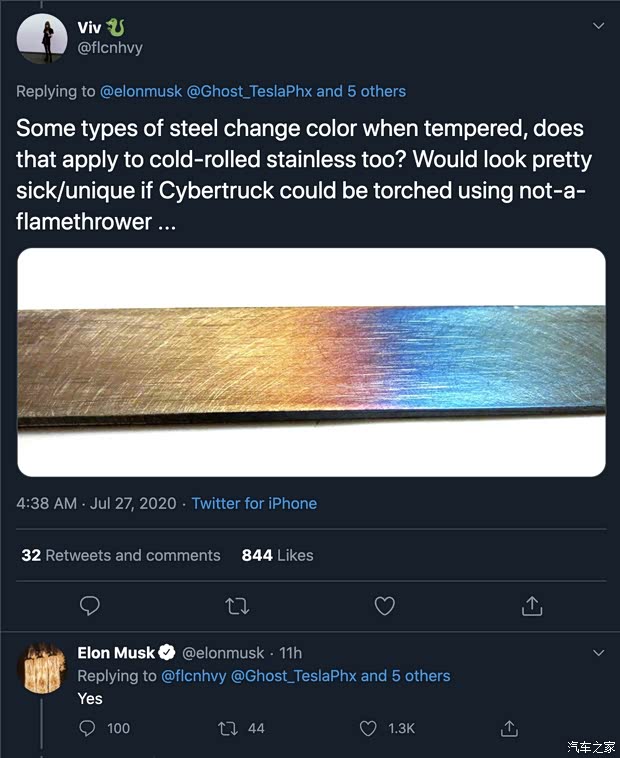Retweet Viv's tweet about tempered steel
The width and height of the screenshot is (620, 758).
[x=237, y=606]
